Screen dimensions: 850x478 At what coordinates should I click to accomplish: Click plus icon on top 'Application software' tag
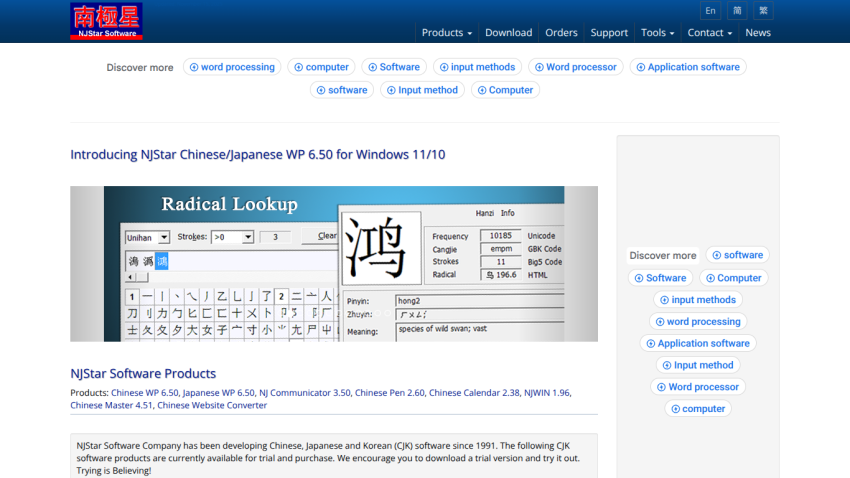click(x=640, y=67)
